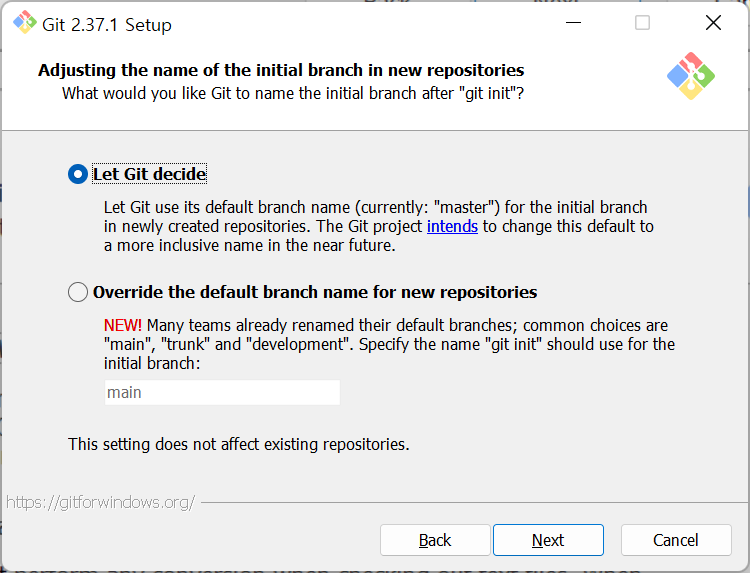Click the red "NEW!" label

123,325
